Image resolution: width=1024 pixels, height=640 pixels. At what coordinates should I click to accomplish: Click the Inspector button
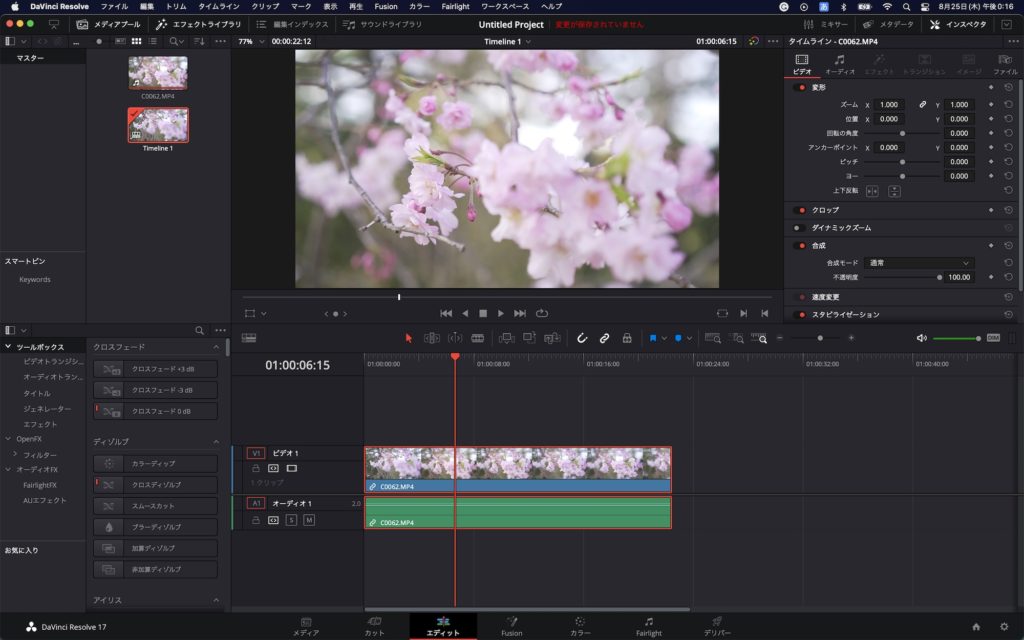[x=959, y=24]
